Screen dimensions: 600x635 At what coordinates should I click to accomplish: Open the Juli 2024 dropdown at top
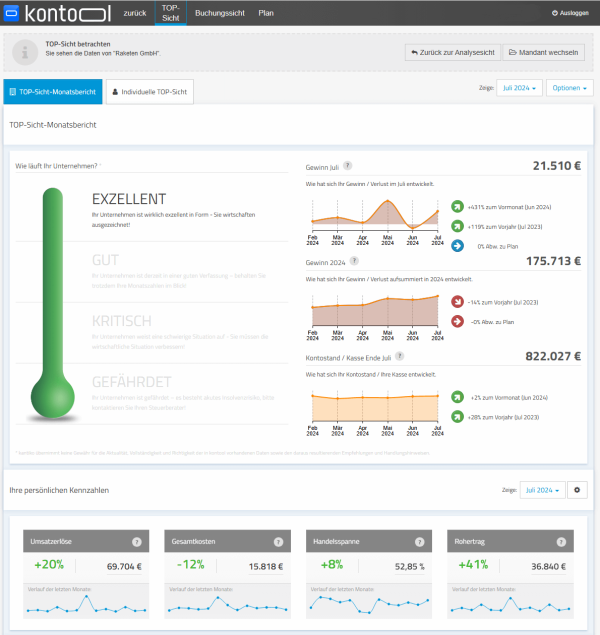point(522,88)
